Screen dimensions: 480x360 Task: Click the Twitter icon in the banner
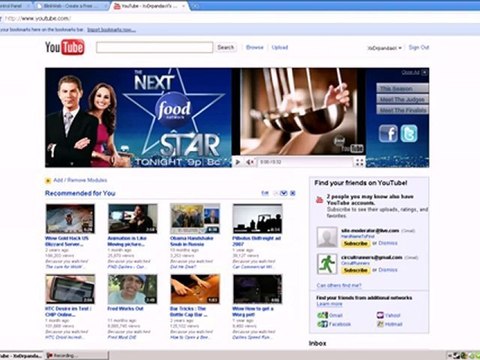coord(409,133)
